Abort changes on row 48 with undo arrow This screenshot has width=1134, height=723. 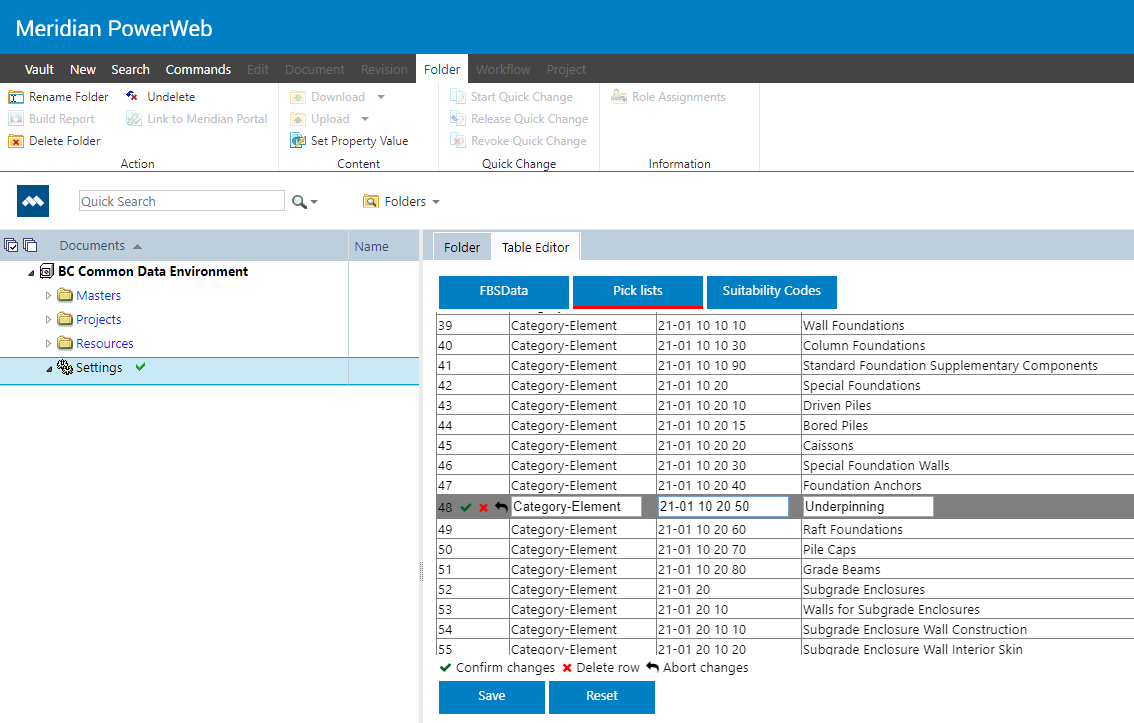click(501, 507)
